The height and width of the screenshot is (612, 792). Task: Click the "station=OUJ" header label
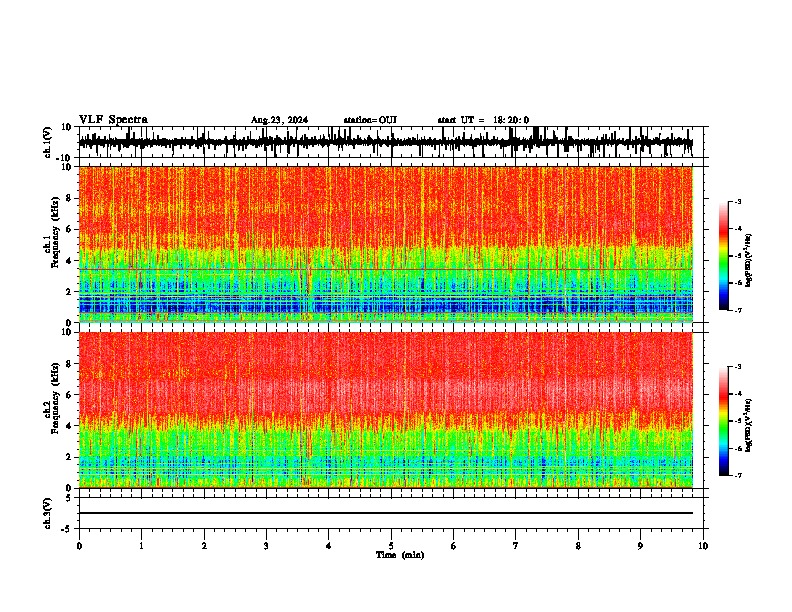click(370, 120)
